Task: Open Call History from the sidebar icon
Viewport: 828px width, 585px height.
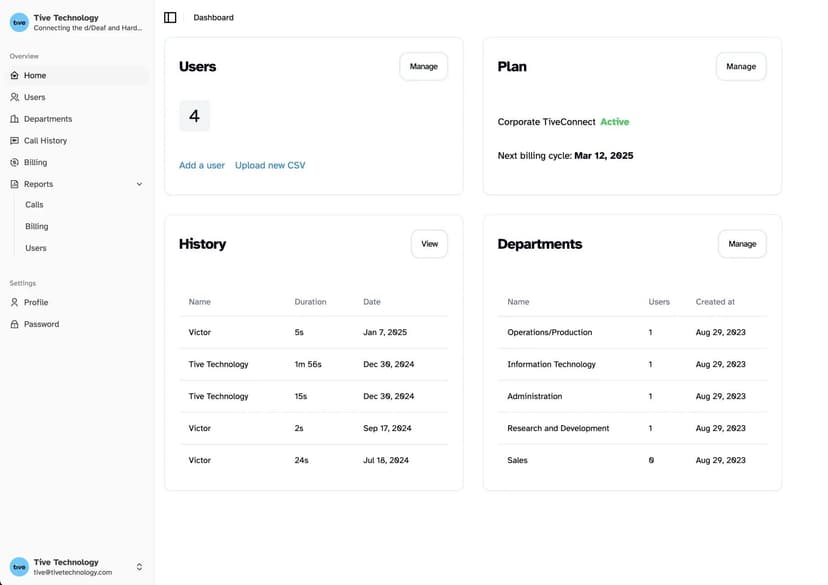Action: (14, 140)
